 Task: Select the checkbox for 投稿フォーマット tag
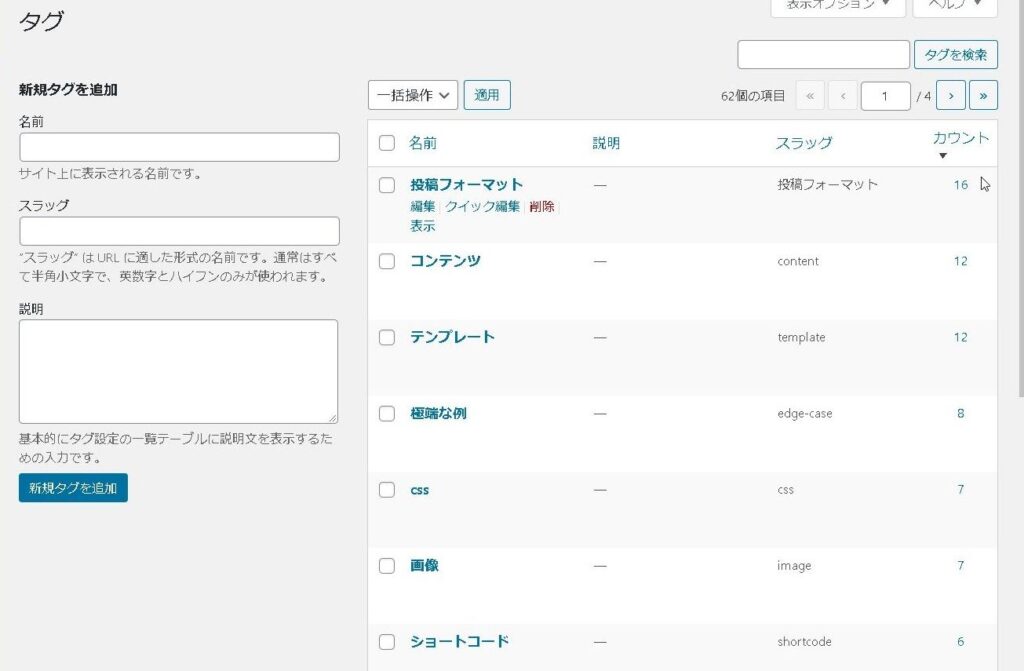[x=387, y=185]
